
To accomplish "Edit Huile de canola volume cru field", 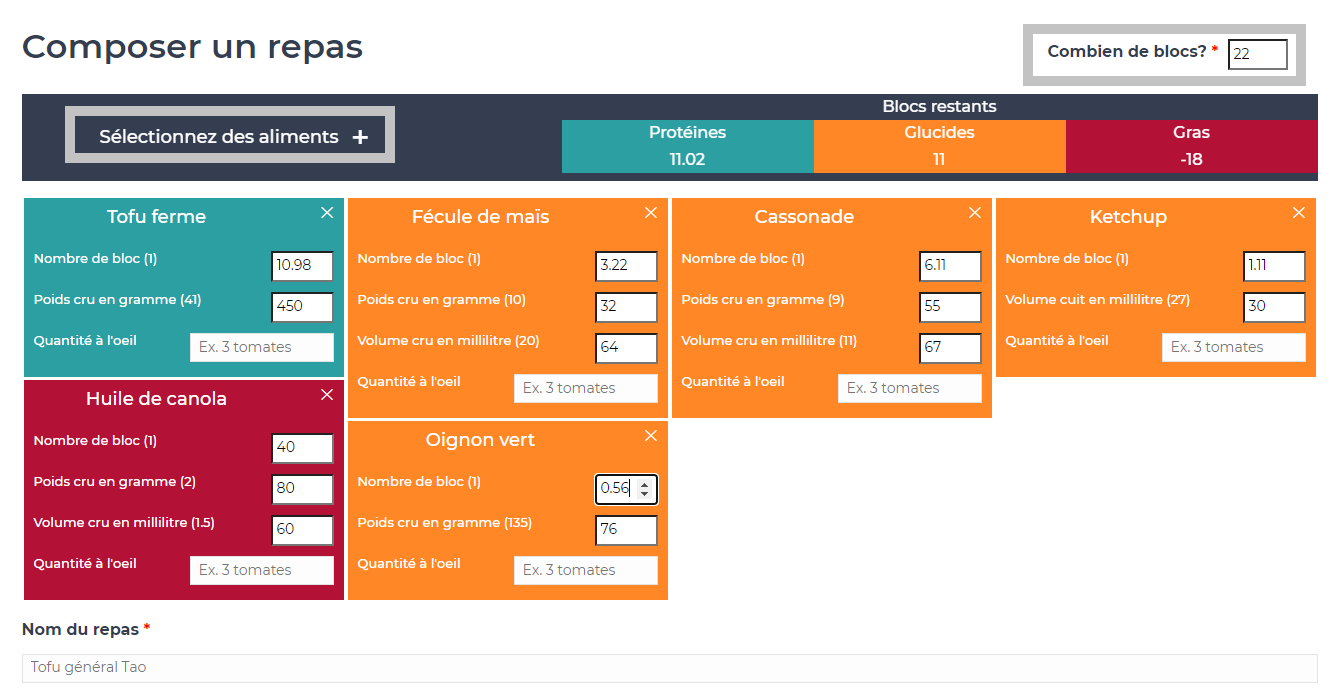I will click(x=302, y=530).
